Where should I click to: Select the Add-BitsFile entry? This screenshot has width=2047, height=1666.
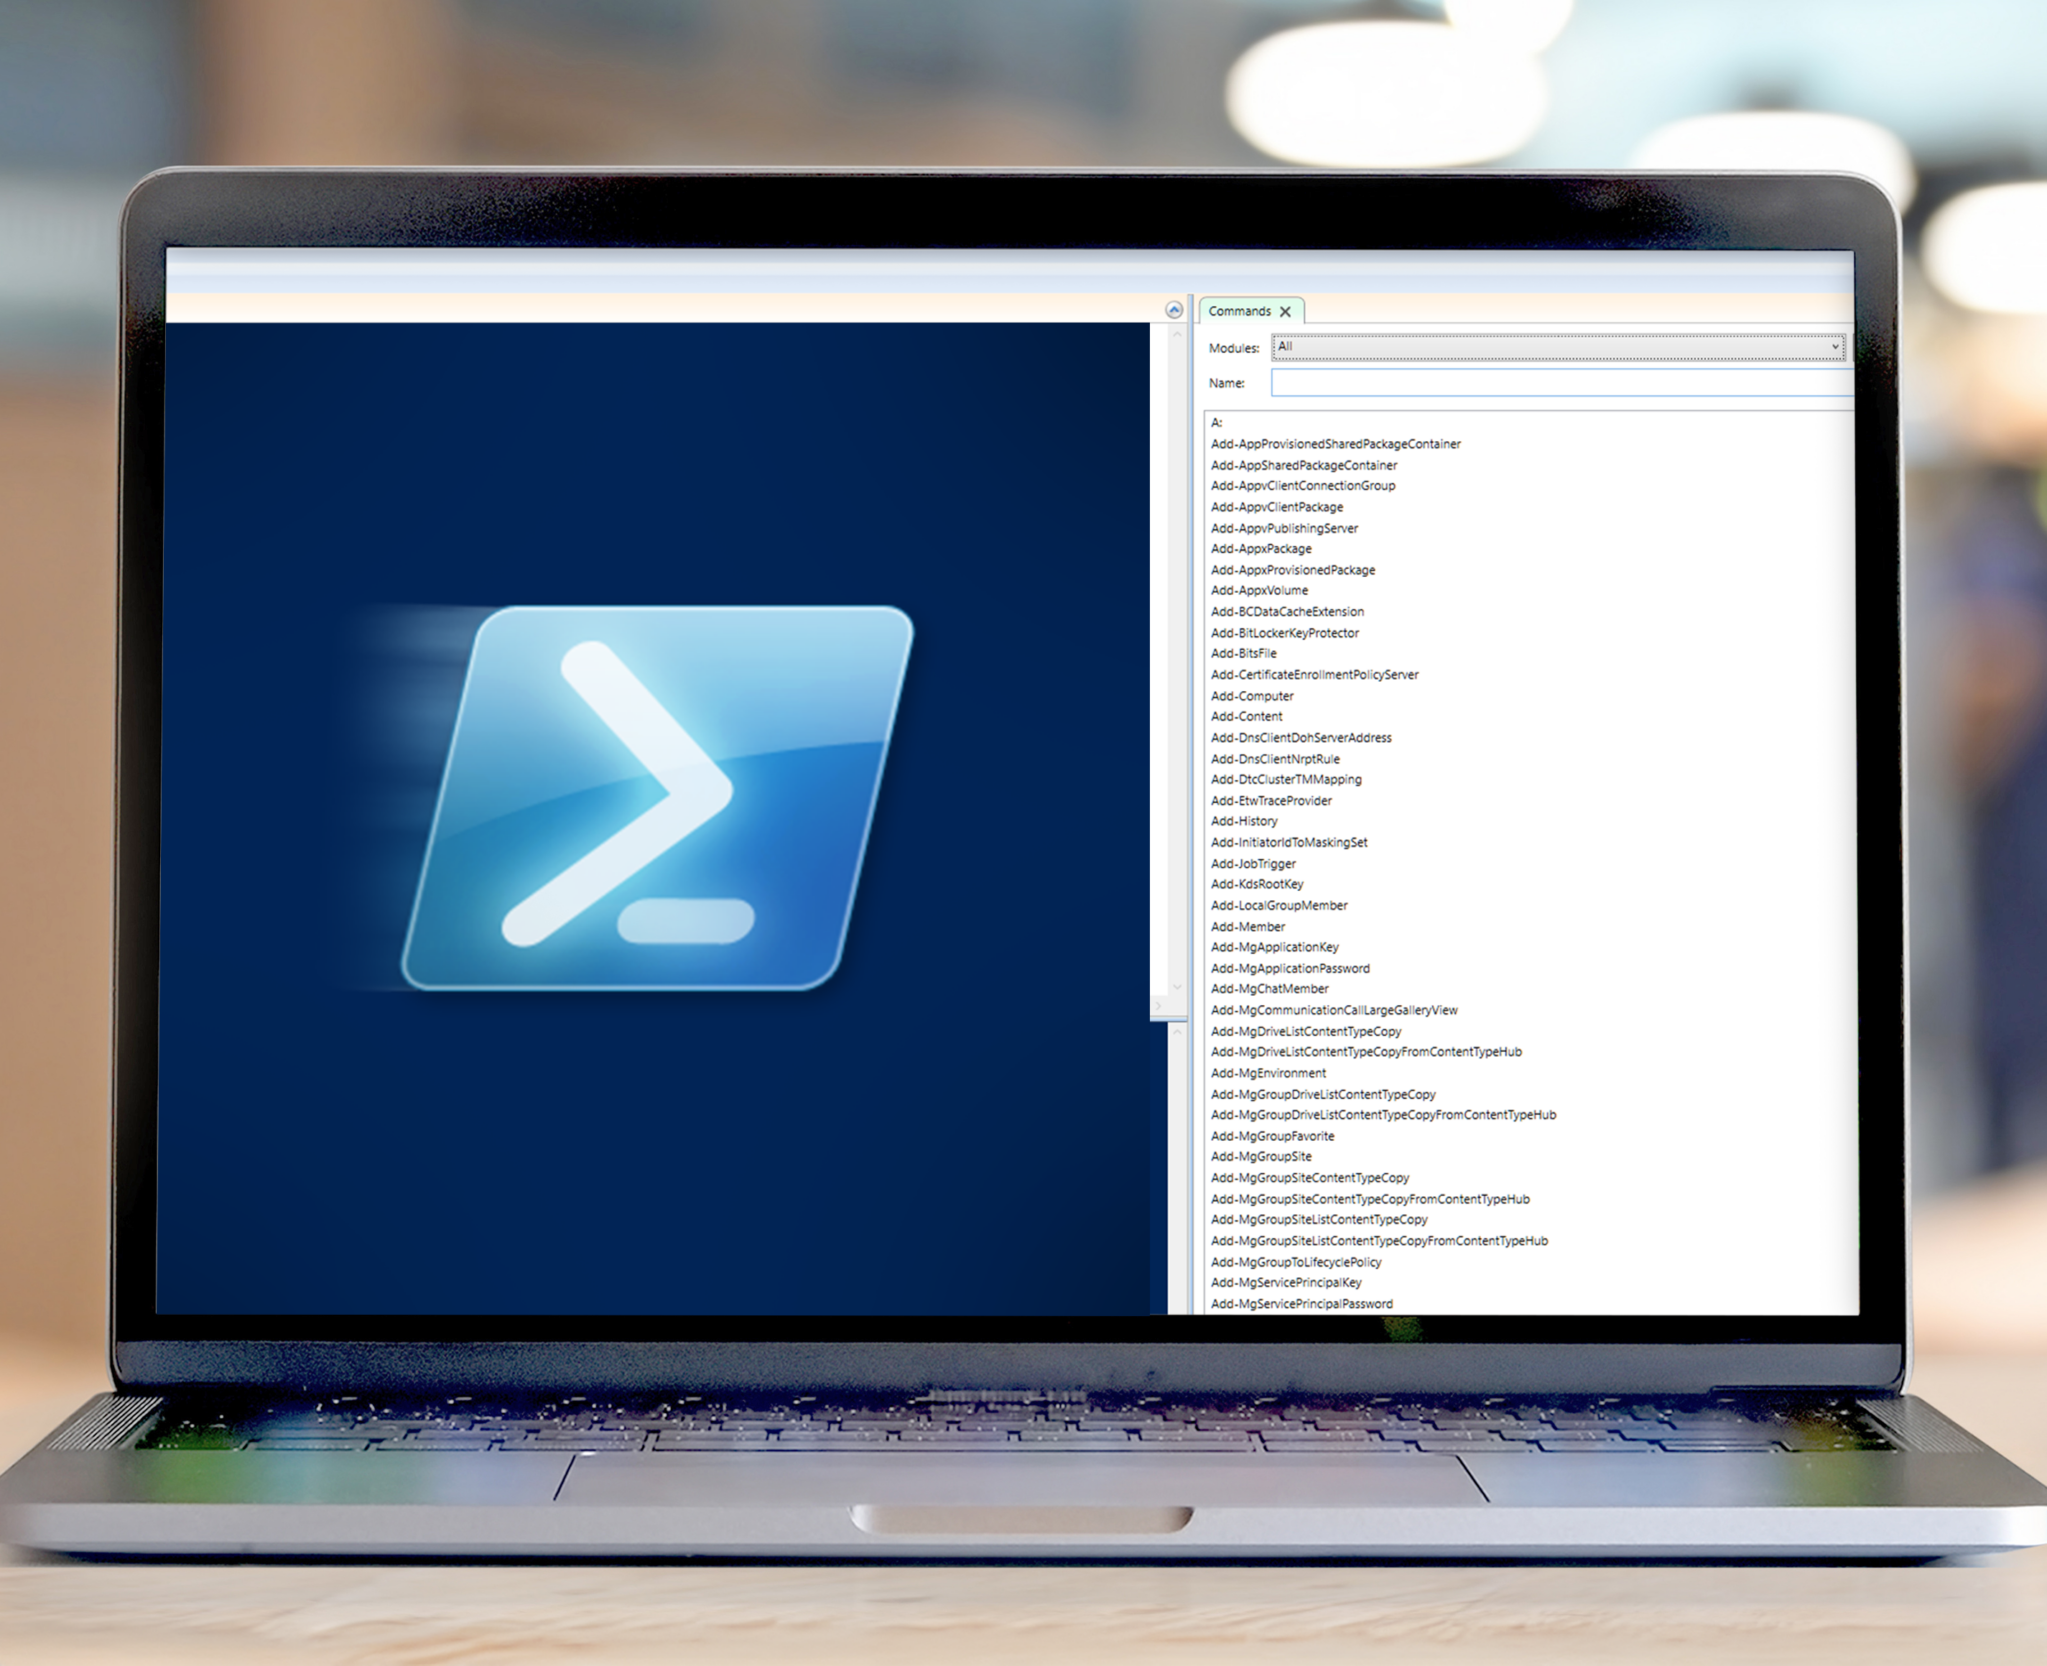1243,654
